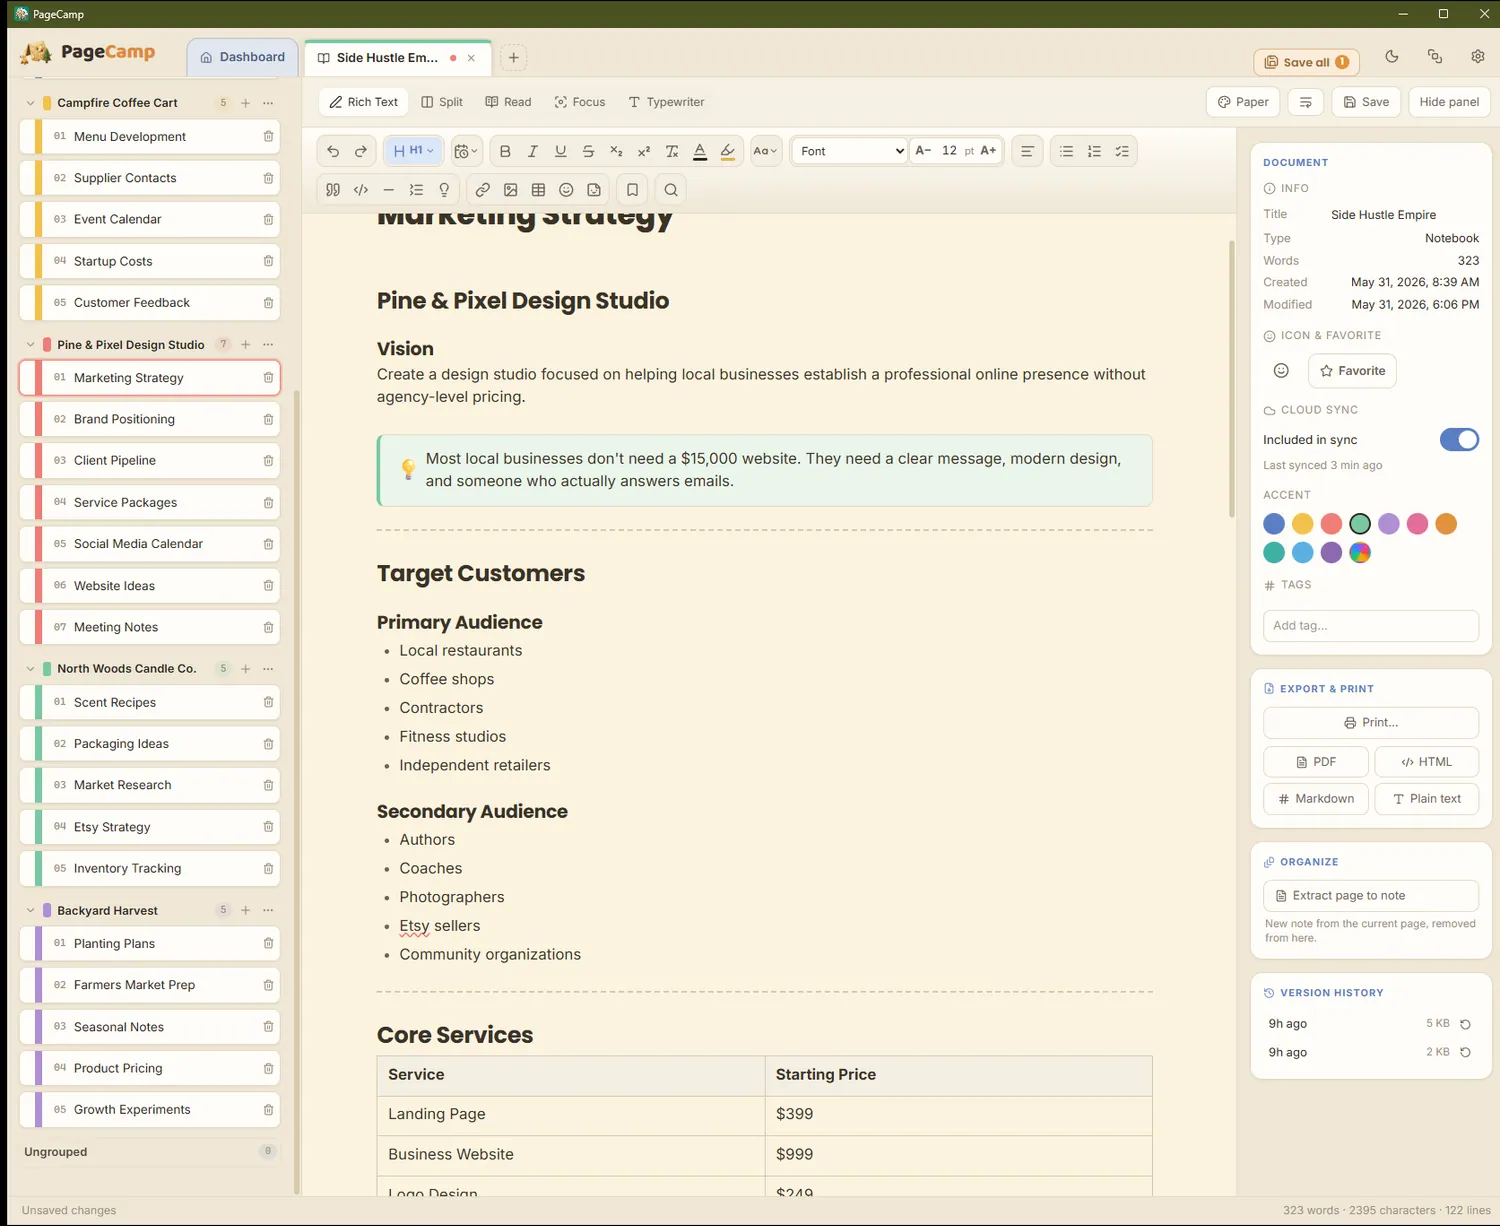Apply subscript formatting
Image resolution: width=1500 pixels, height=1226 pixels.
(616, 151)
